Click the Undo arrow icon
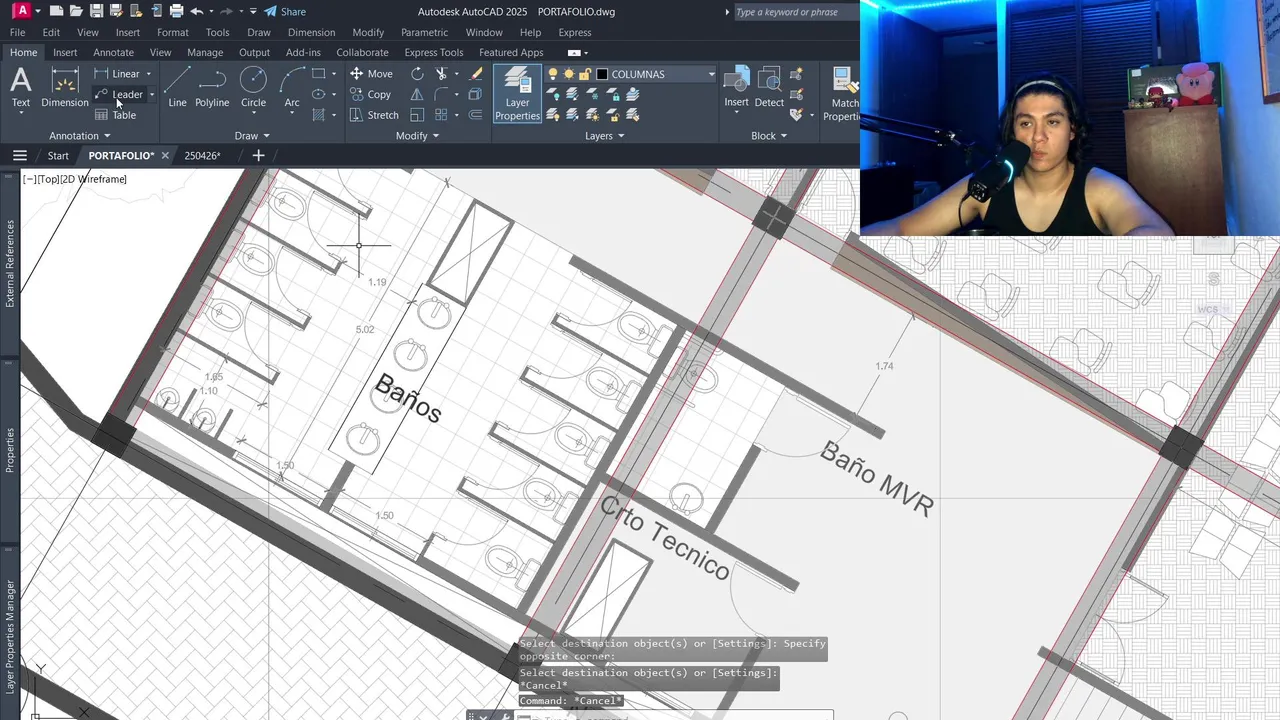1280x720 pixels. [197, 12]
